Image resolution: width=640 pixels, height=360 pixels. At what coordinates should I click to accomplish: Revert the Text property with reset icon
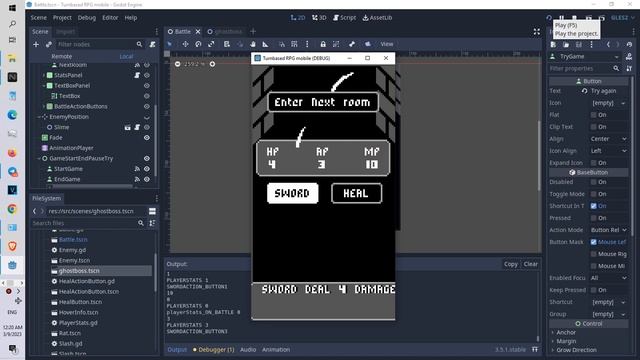click(x=584, y=91)
